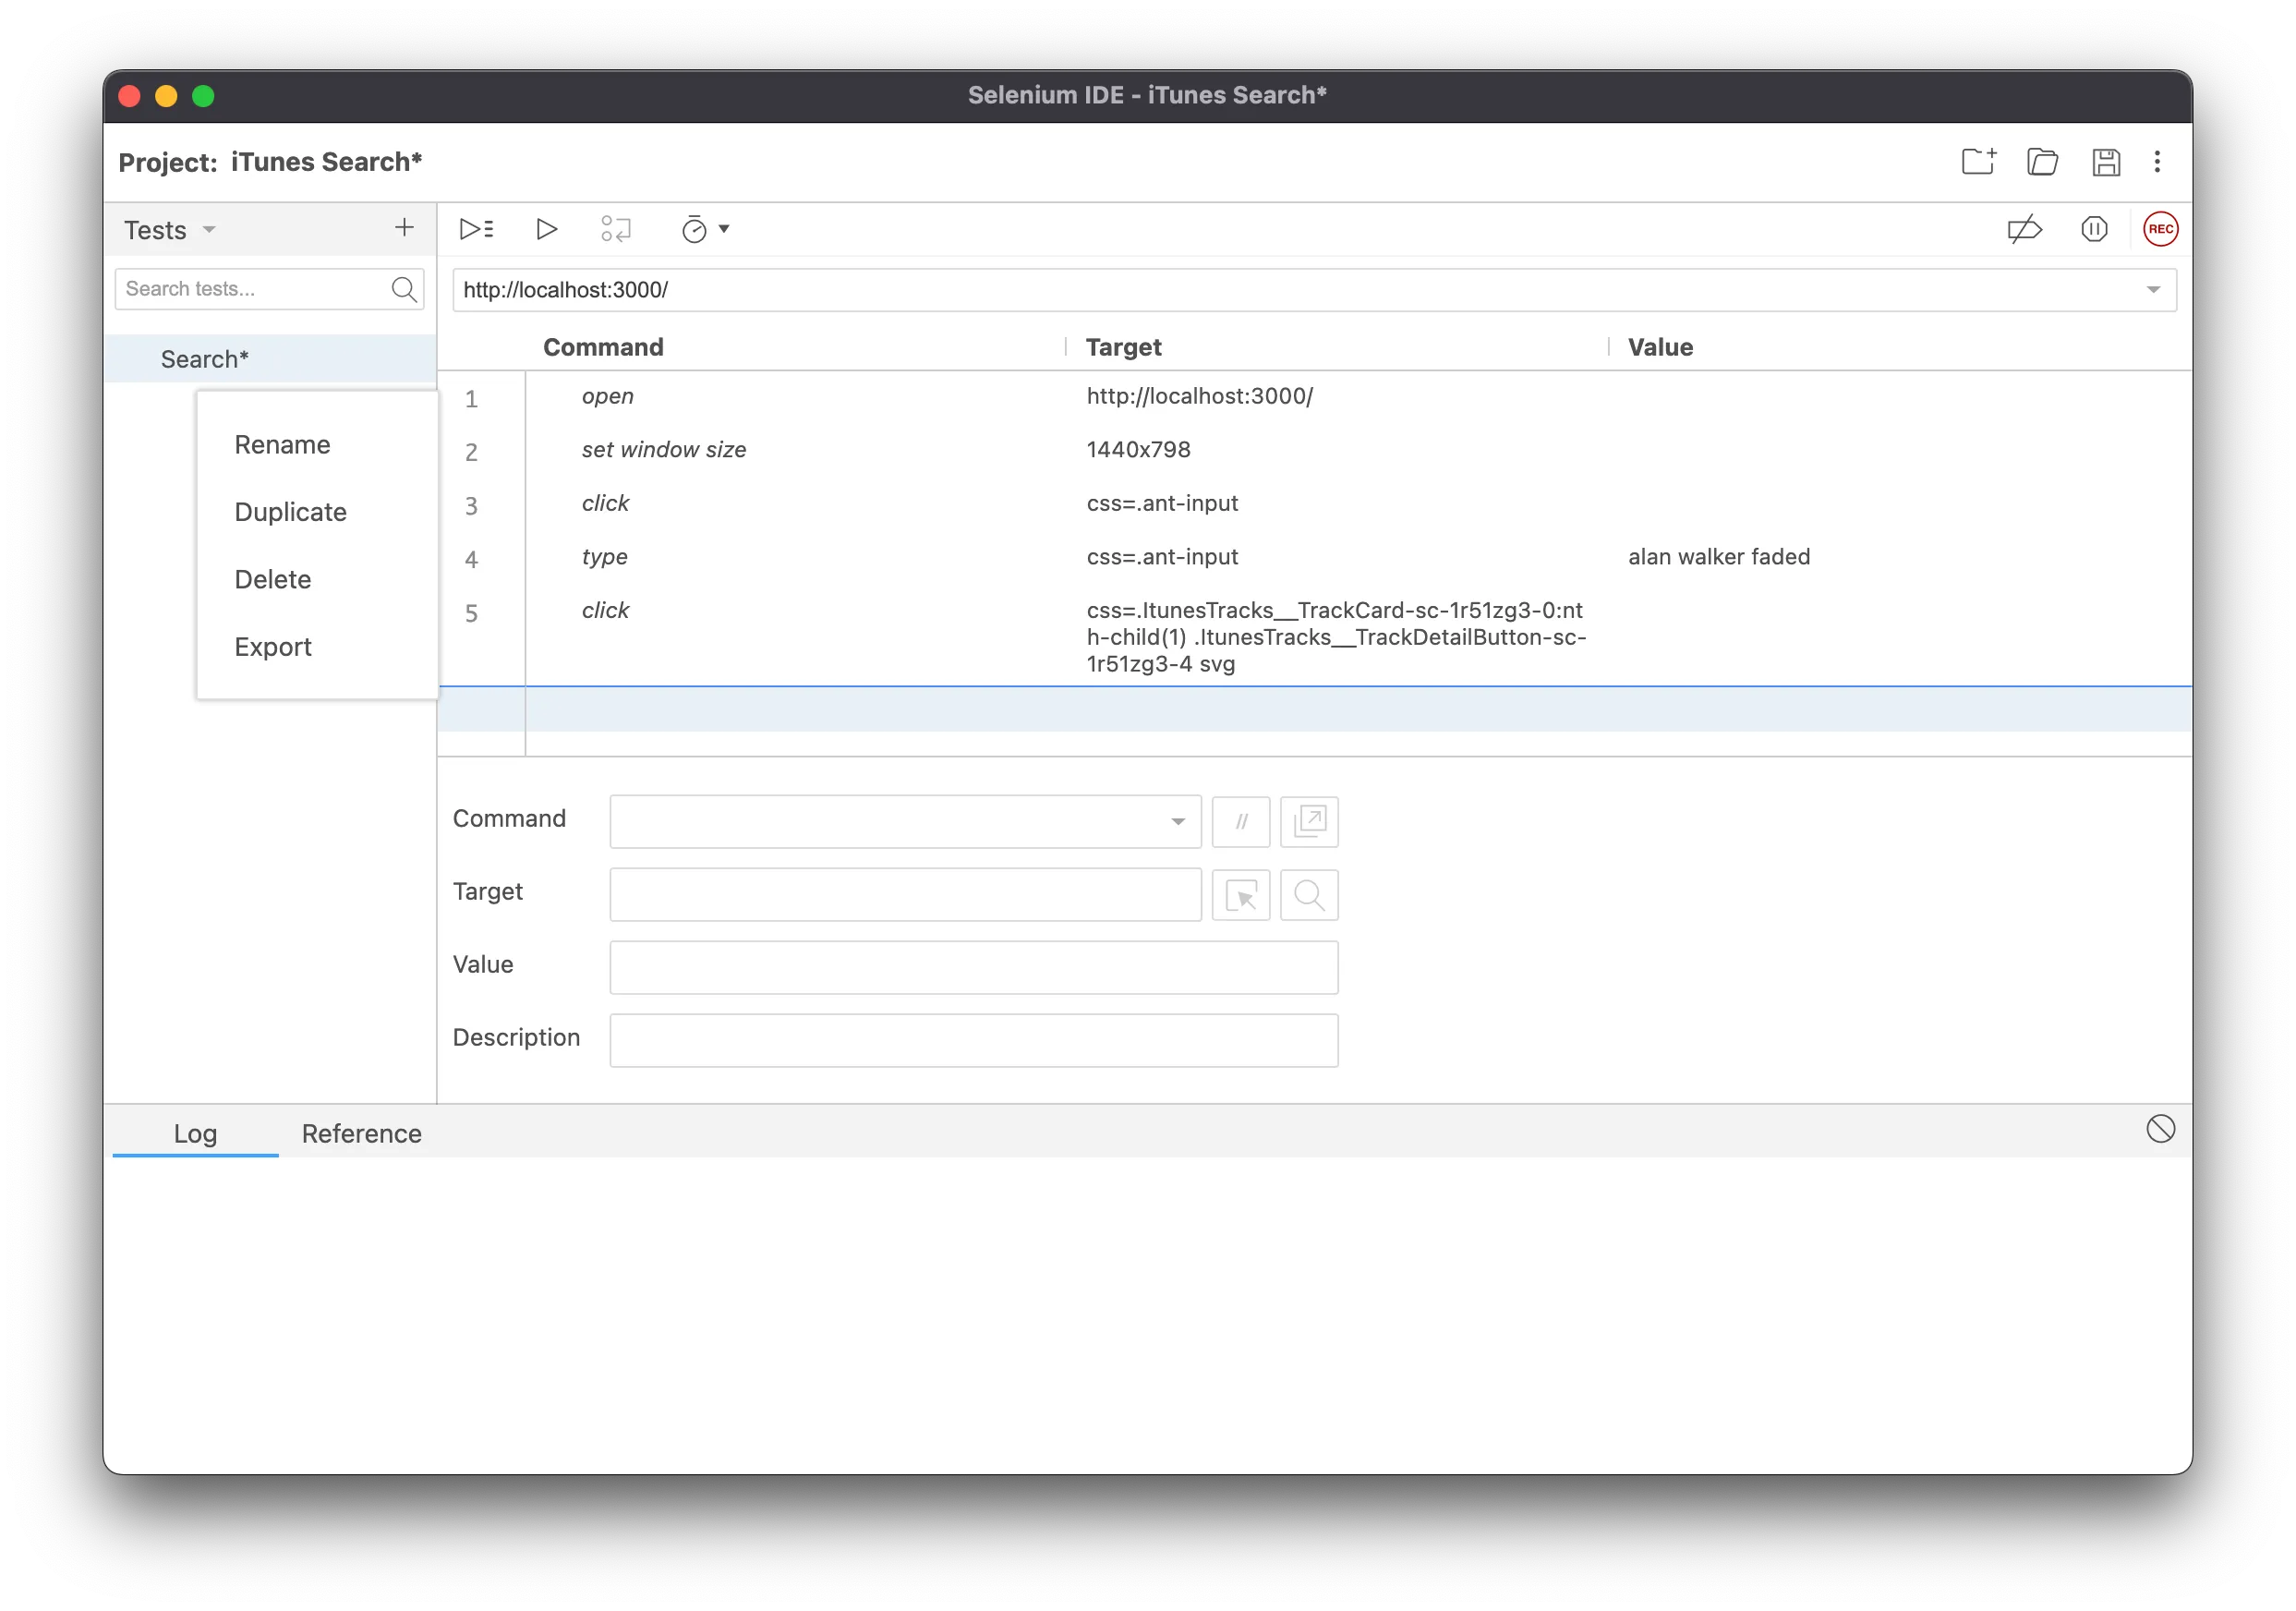The height and width of the screenshot is (1611, 2296).
Task: Disable breakpoints icon
Action: 2024,229
